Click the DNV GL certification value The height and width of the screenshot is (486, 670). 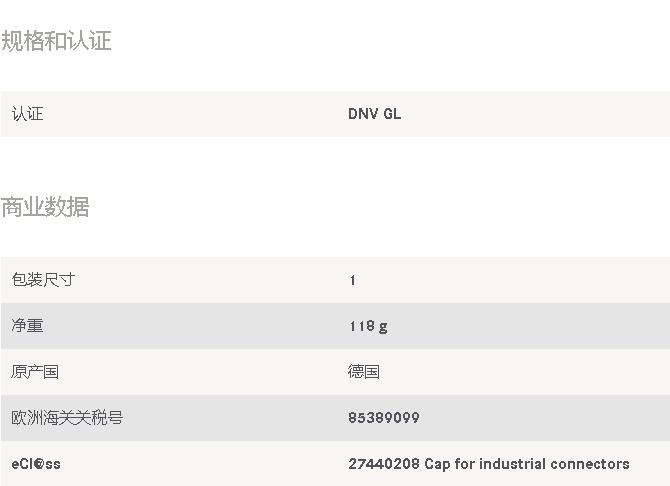[374, 114]
